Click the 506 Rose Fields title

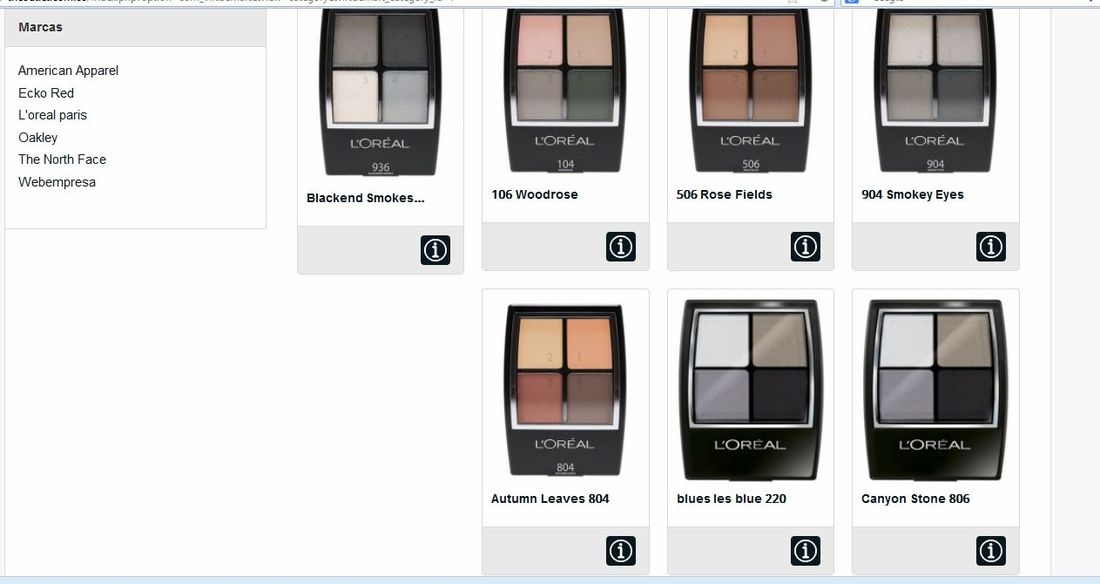tap(724, 194)
